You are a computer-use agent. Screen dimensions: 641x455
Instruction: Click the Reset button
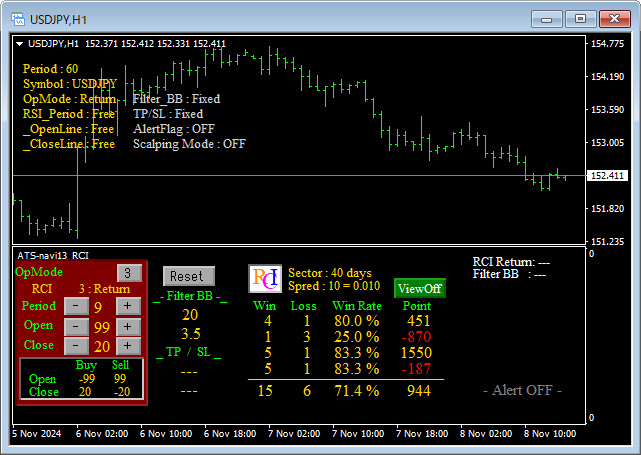click(188, 276)
